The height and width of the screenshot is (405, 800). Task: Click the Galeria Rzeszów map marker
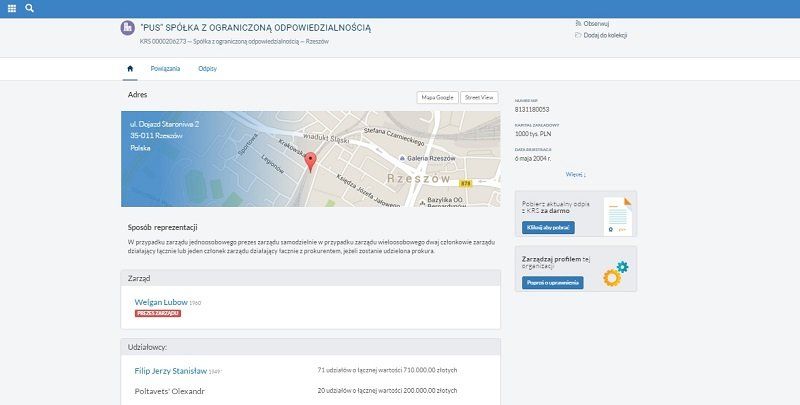pyautogui.click(x=402, y=158)
